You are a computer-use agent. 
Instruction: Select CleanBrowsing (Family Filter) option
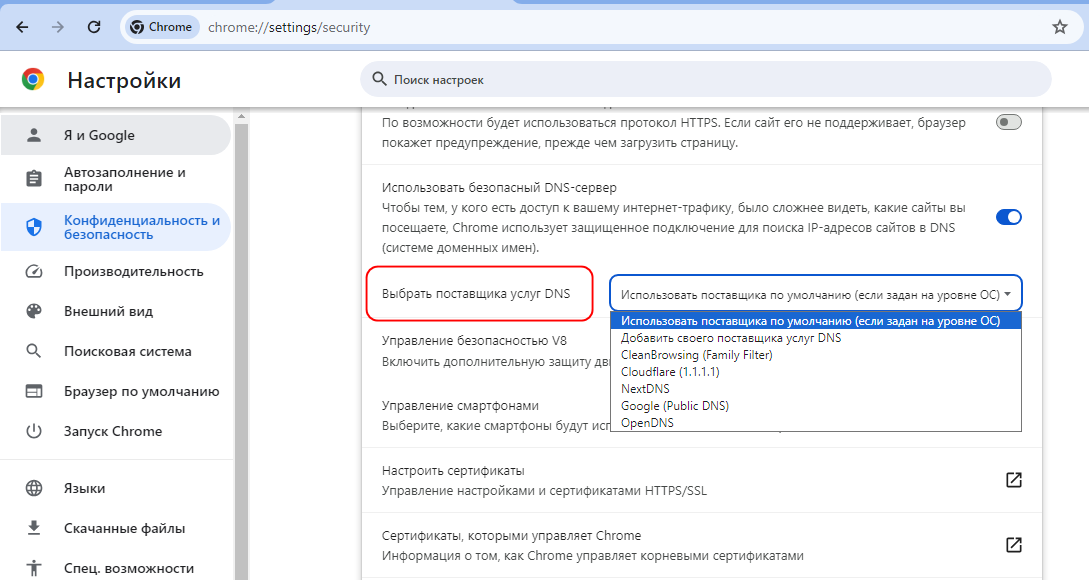(x=815, y=354)
